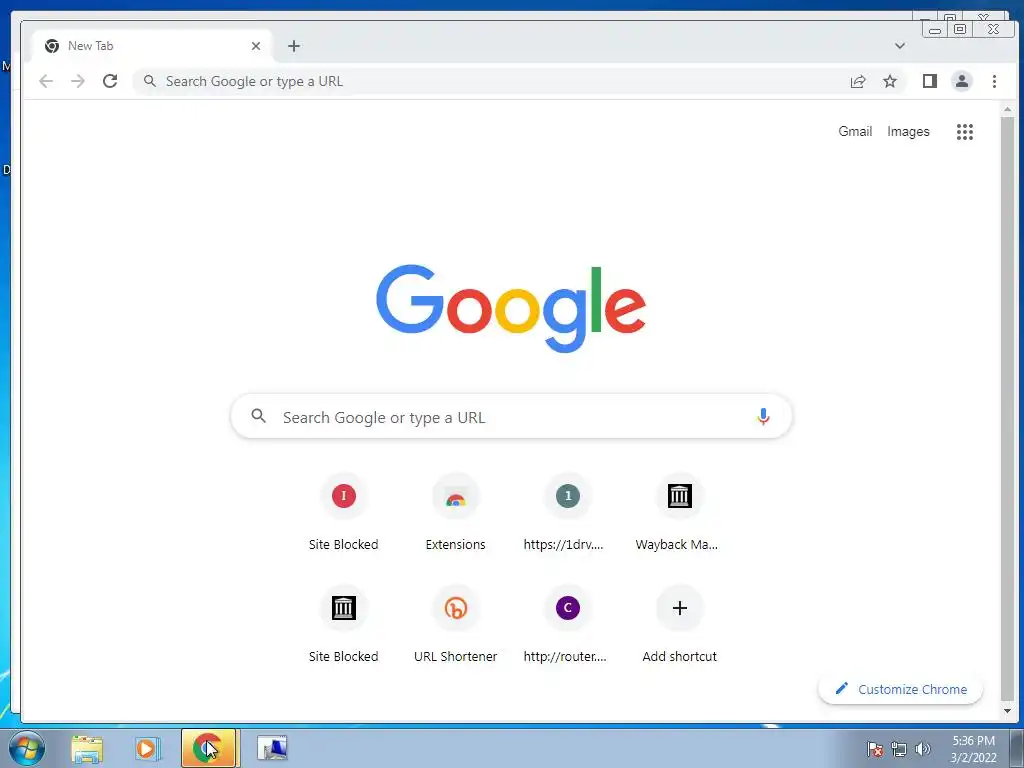Click the Add shortcut plus tile
1024x768 pixels.
(679, 624)
